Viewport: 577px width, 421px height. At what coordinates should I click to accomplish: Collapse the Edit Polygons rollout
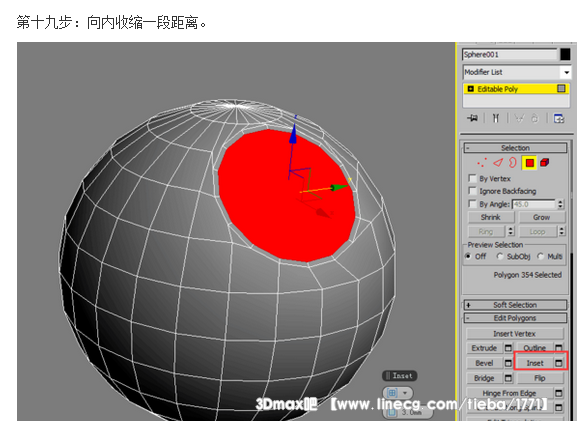(515, 318)
